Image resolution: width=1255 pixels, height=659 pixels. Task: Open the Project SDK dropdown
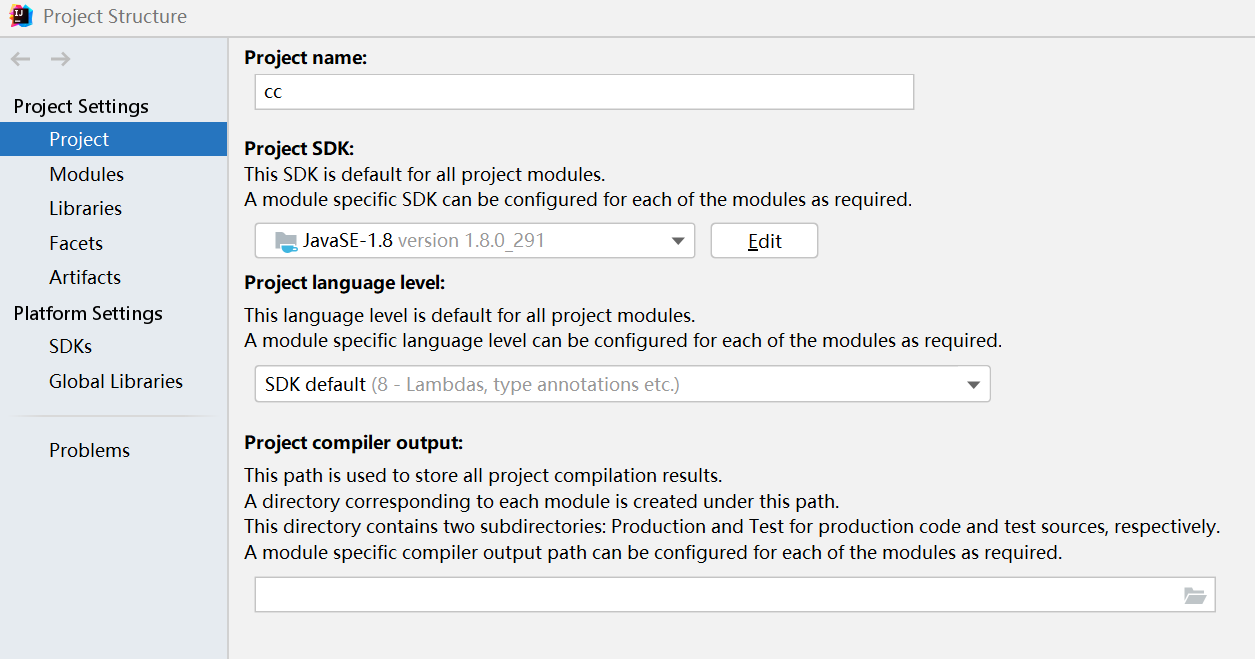pos(679,240)
